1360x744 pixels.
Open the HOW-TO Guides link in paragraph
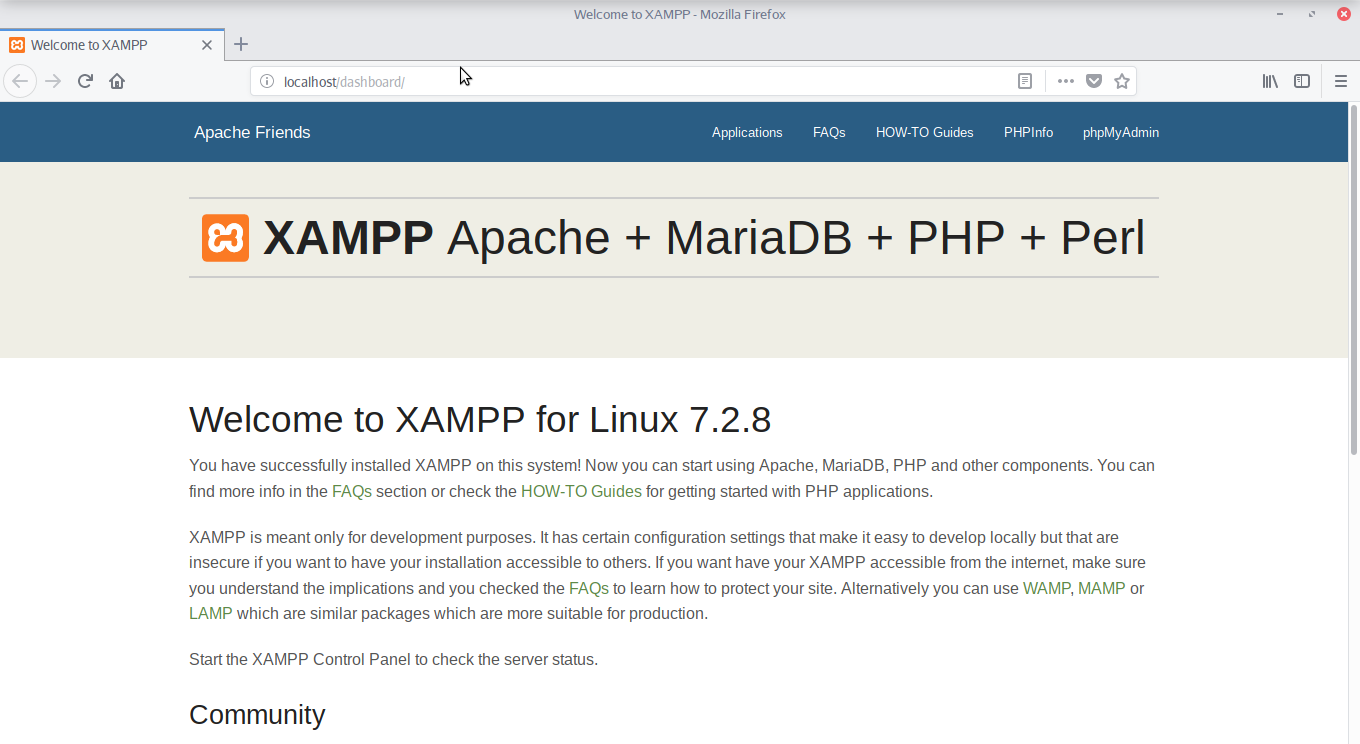click(581, 491)
